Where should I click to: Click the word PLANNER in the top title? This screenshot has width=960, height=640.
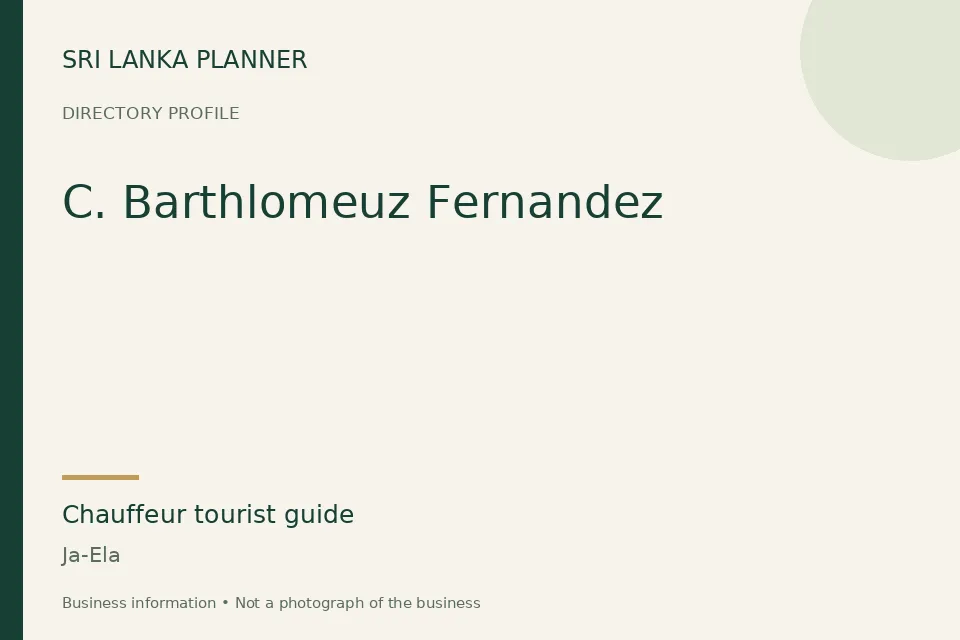252,60
